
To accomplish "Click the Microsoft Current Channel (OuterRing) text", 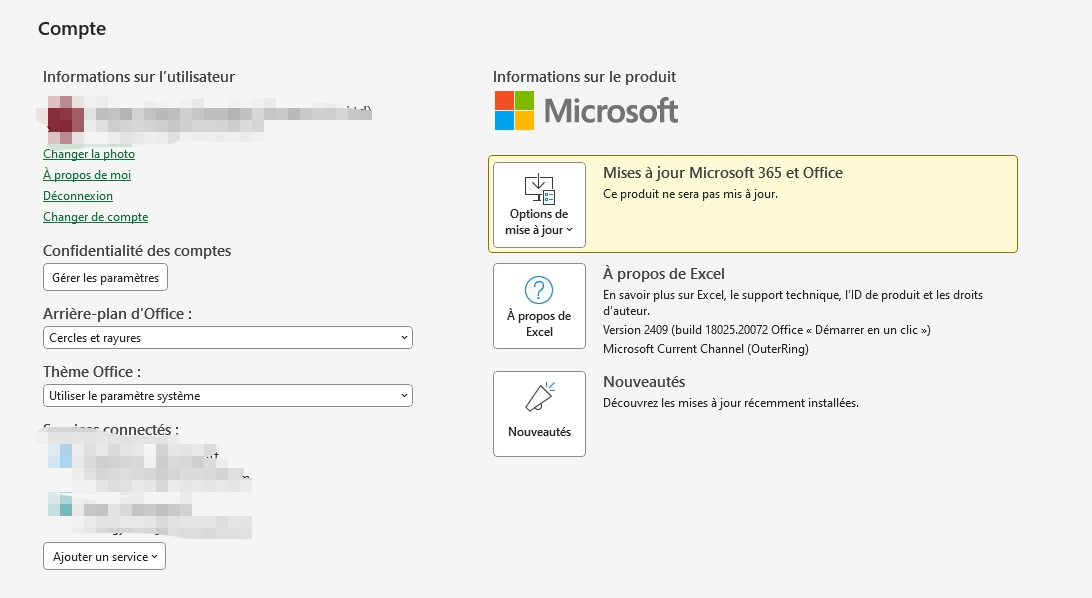I will point(705,349).
